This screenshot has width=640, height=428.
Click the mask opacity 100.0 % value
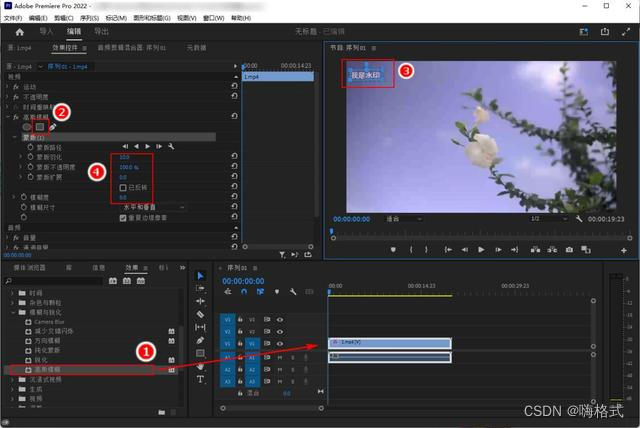point(129,167)
